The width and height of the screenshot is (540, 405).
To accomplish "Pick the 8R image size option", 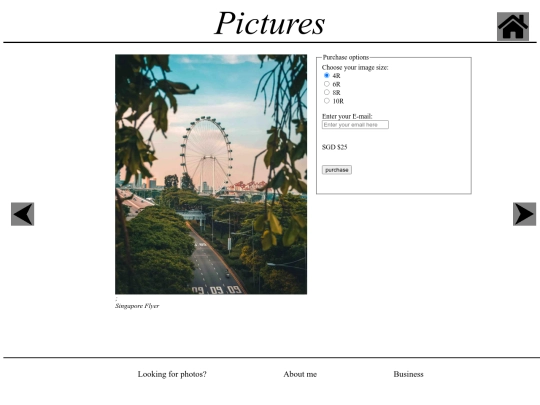I will coord(326,92).
